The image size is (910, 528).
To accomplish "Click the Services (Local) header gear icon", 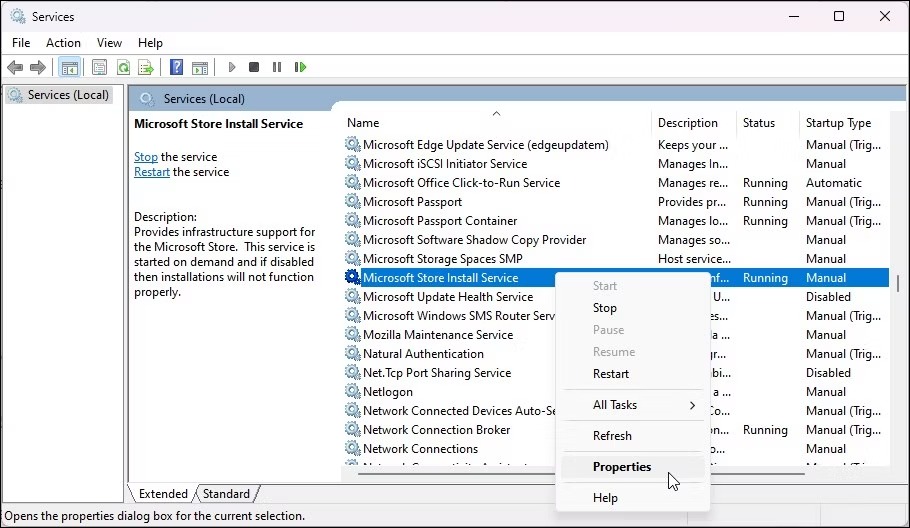I will point(147,99).
